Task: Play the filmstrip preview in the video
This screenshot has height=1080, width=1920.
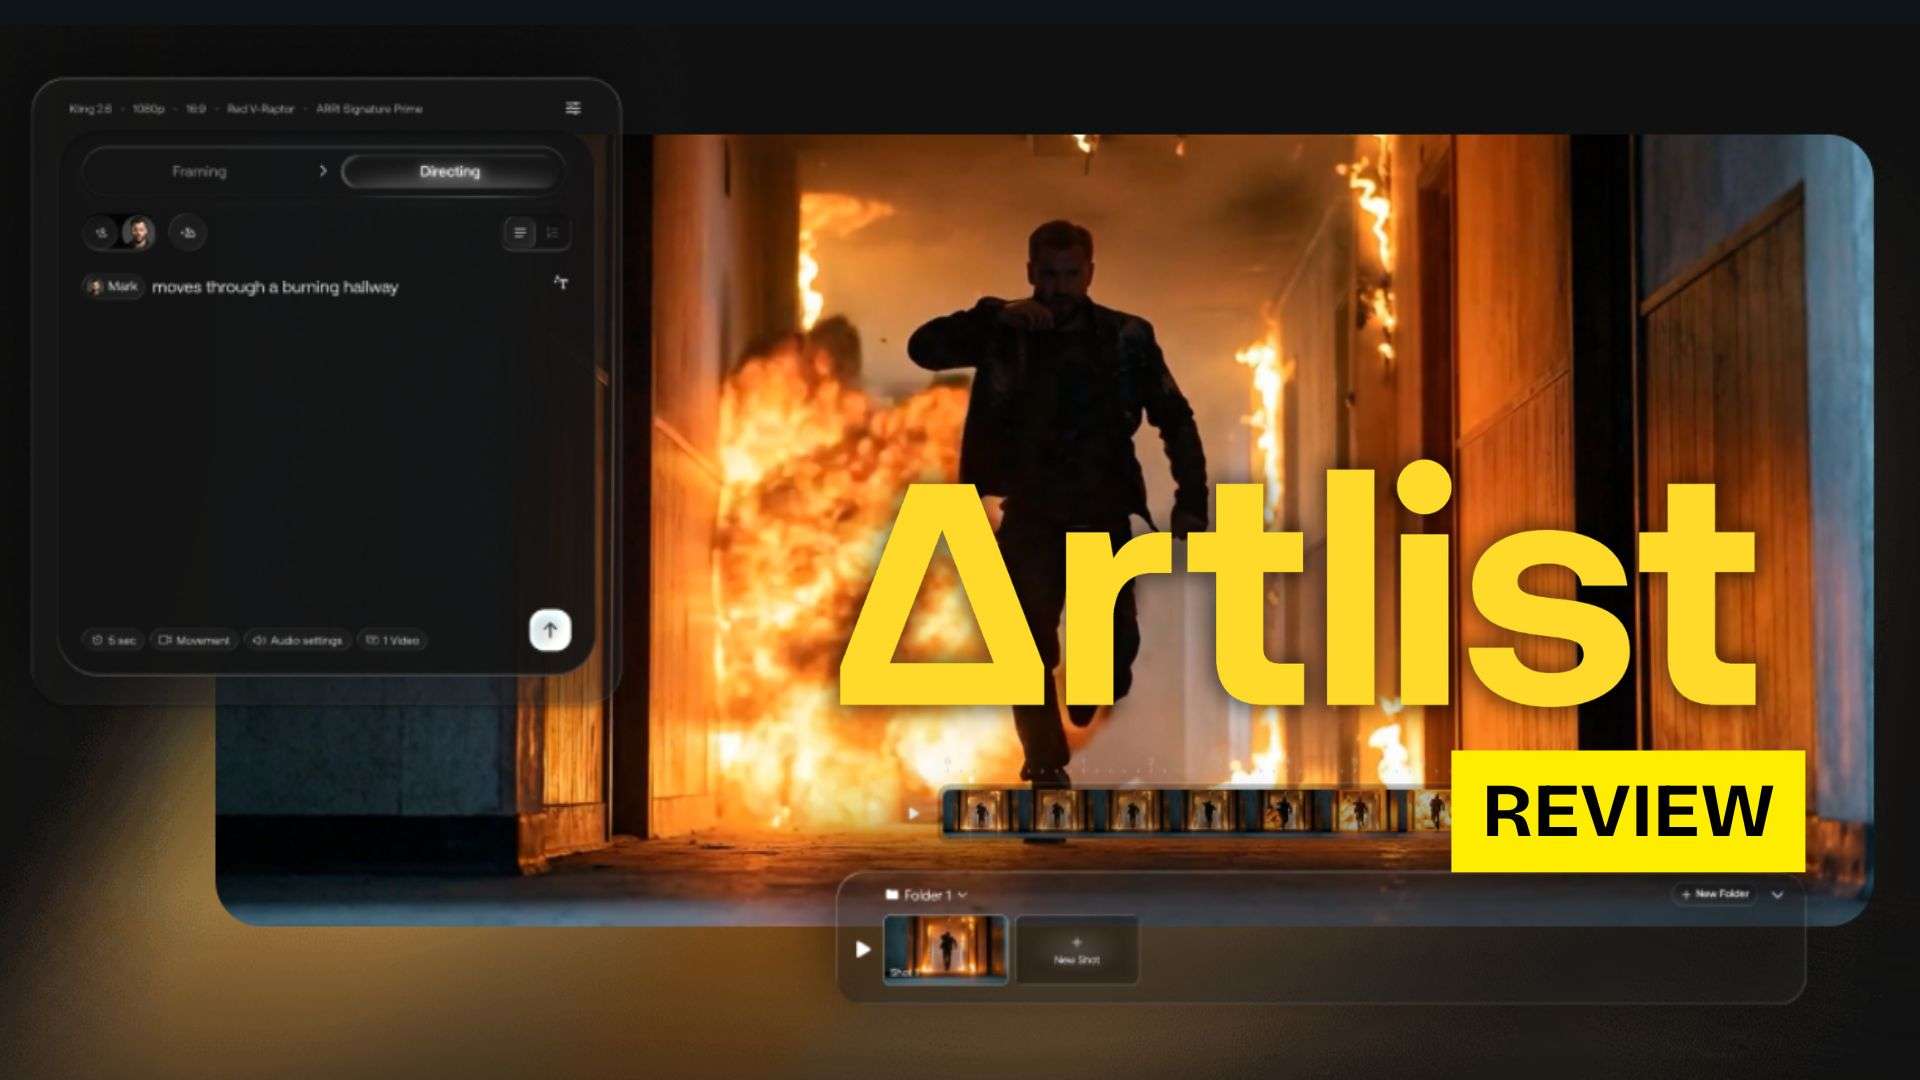Action: tap(913, 813)
